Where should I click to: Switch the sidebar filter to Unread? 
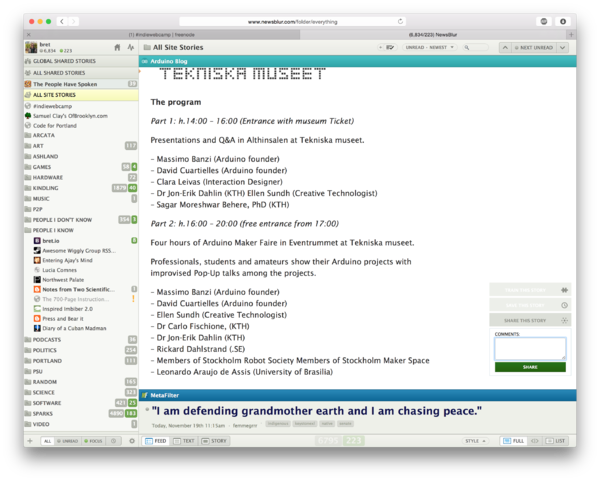pos(67,441)
